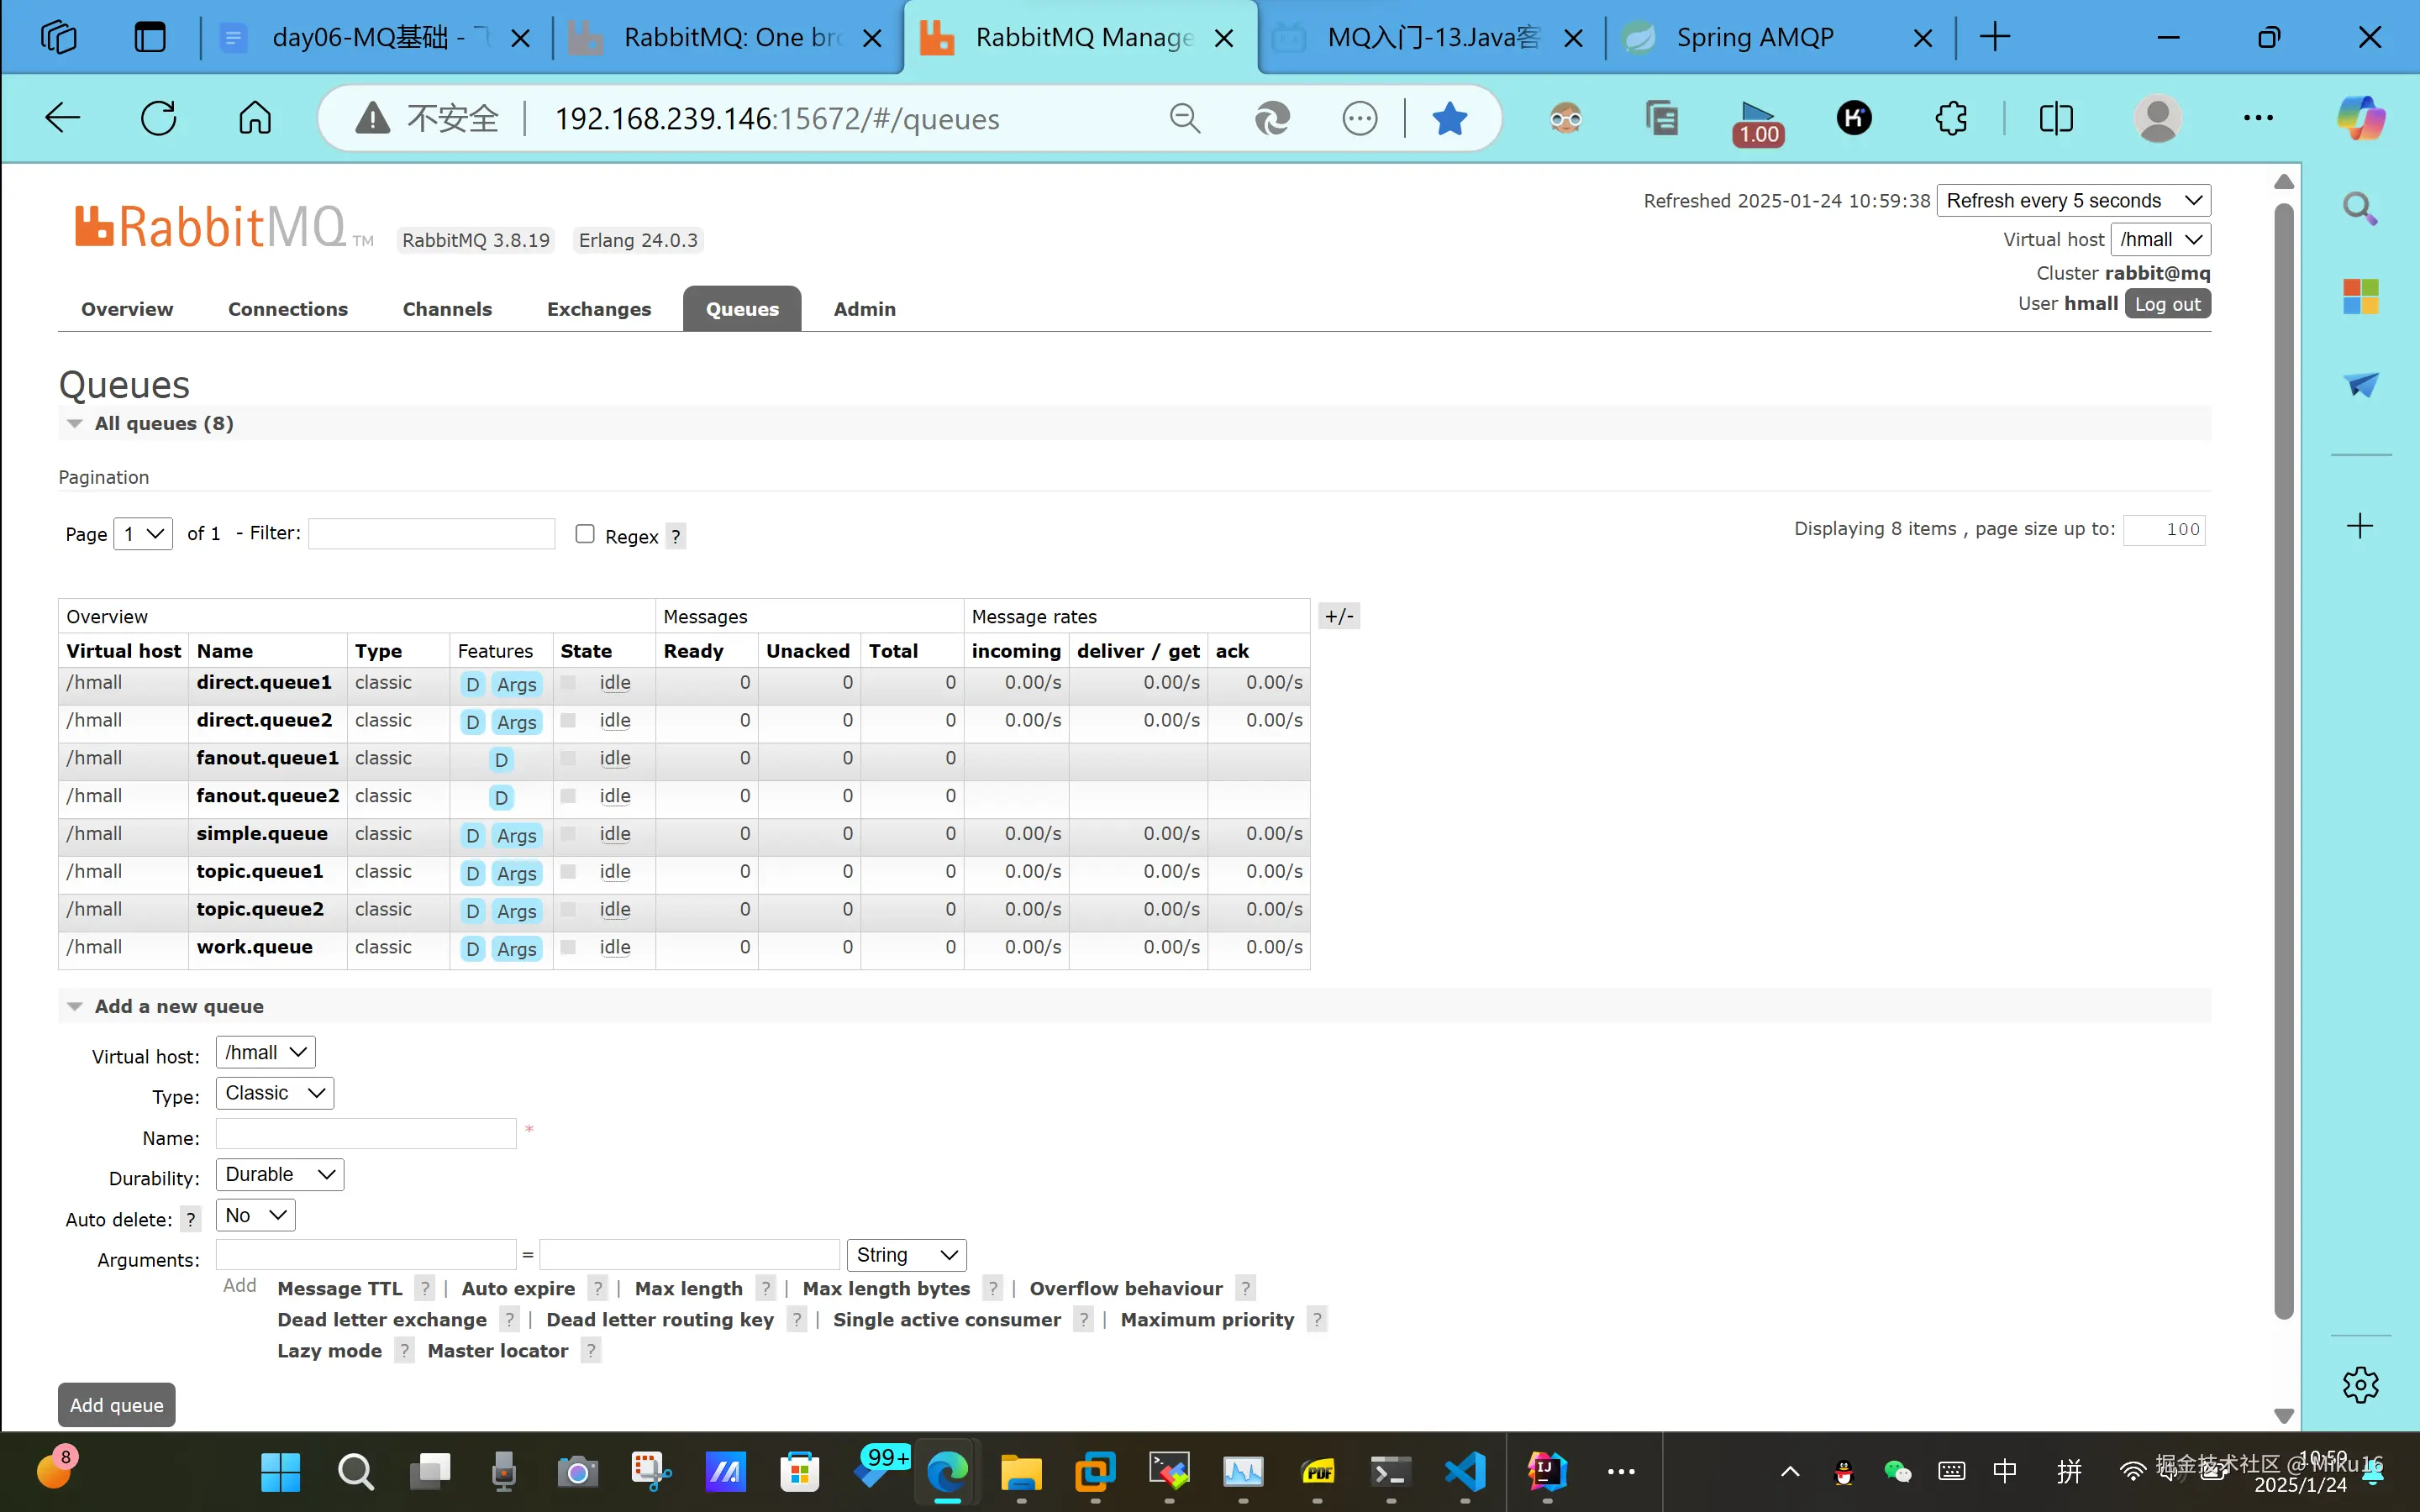
Task: Open the Auto delete dropdown
Action: (255, 1215)
